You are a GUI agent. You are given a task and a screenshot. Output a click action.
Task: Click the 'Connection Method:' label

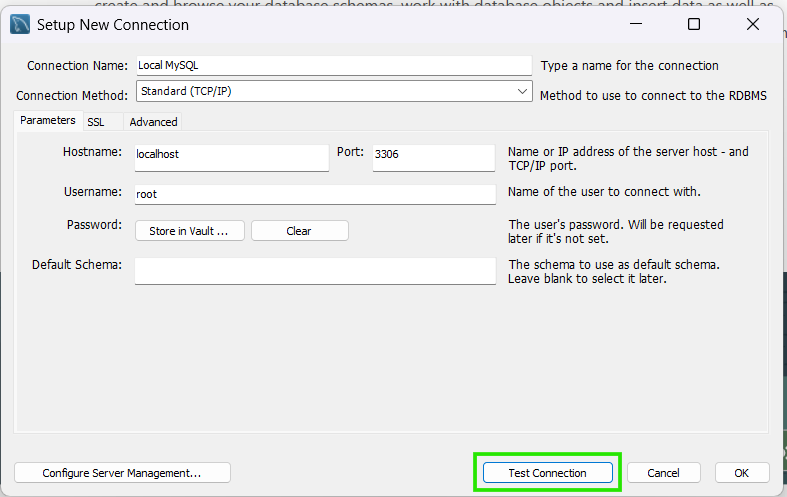pyautogui.click(x=72, y=95)
